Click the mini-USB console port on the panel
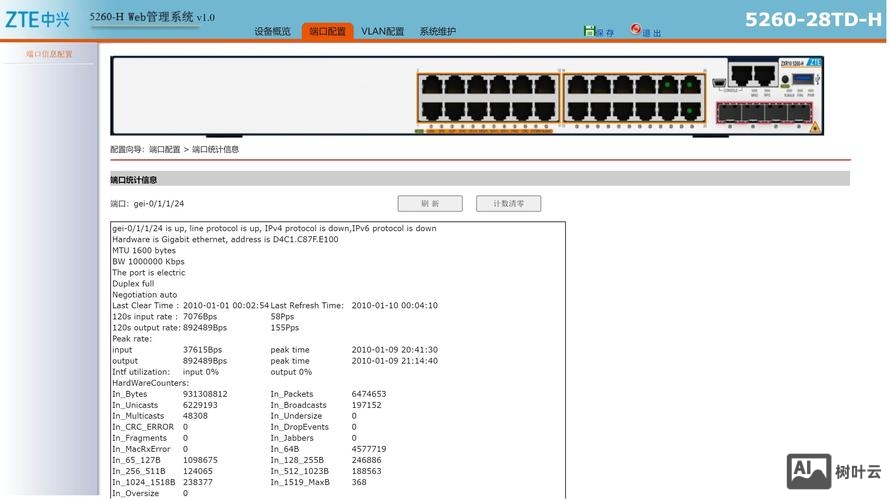889x500 pixels. tap(718, 84)
